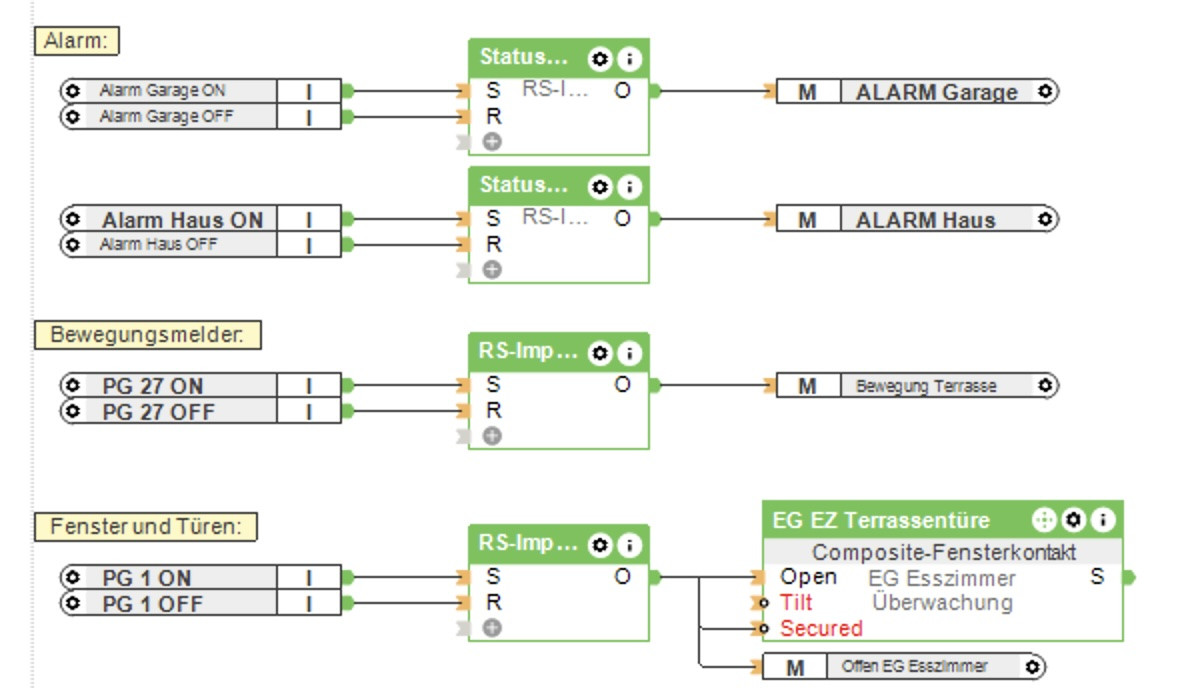Select the PG 1 OFF input
1186x688 pixels.
tap(200, 603)
